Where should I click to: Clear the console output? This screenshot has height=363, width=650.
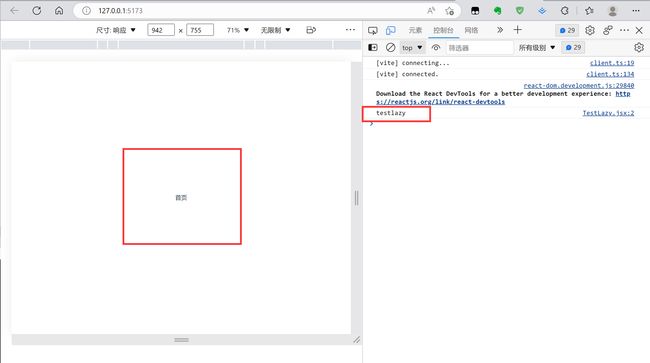390,48
